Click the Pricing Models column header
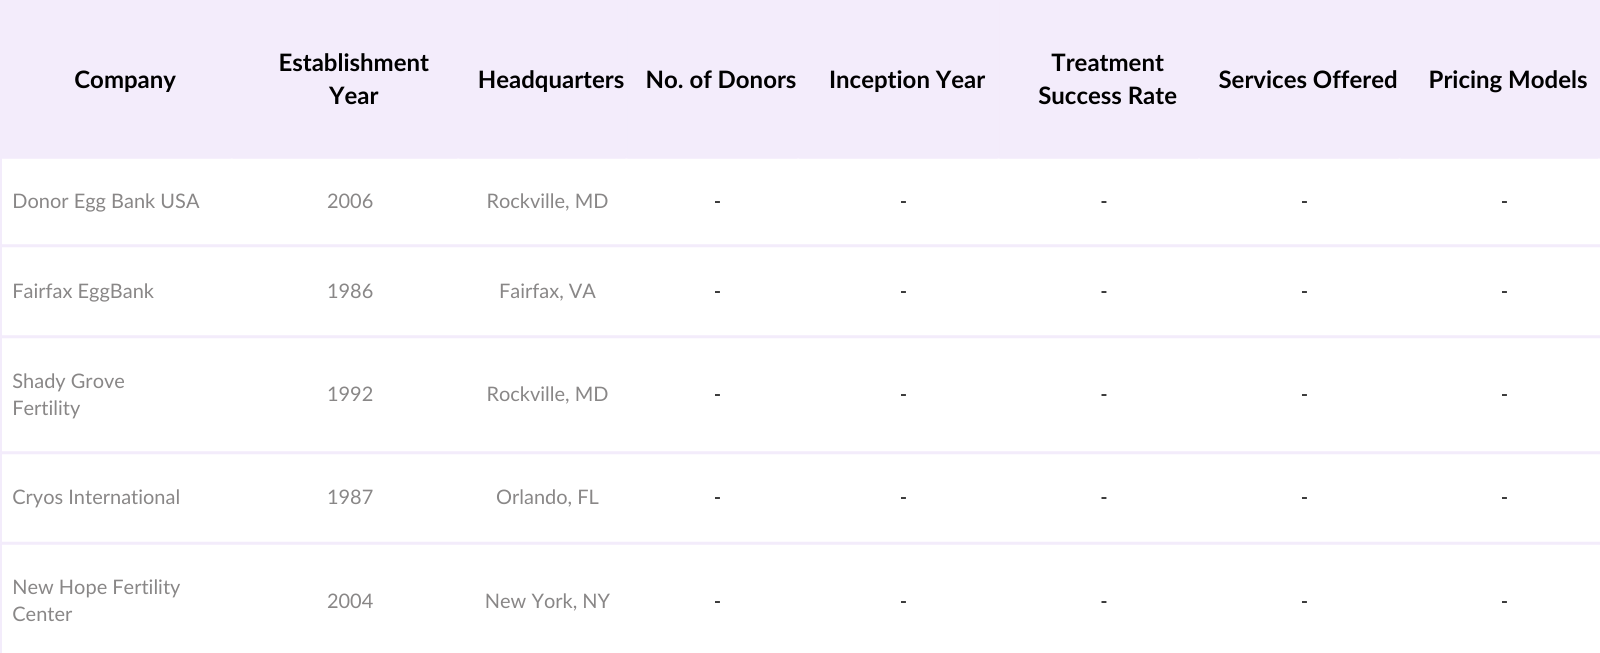 pos(1507,80)
